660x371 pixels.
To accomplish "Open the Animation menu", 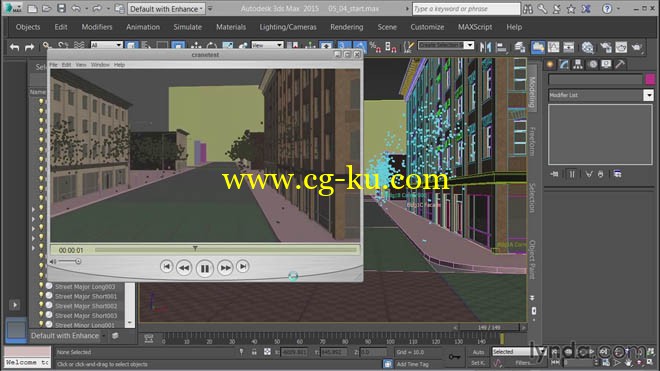I will [x=143, y=27].
